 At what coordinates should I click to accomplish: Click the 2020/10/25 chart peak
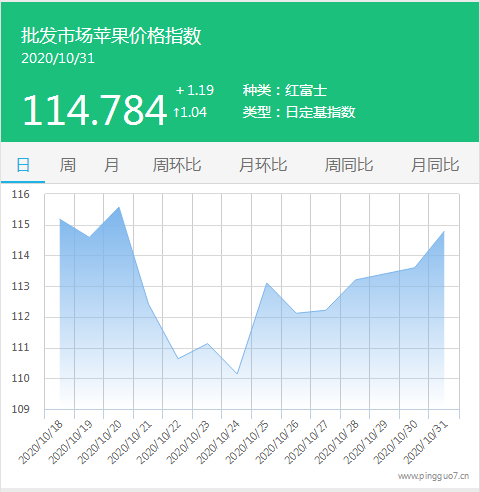[267, 283]
